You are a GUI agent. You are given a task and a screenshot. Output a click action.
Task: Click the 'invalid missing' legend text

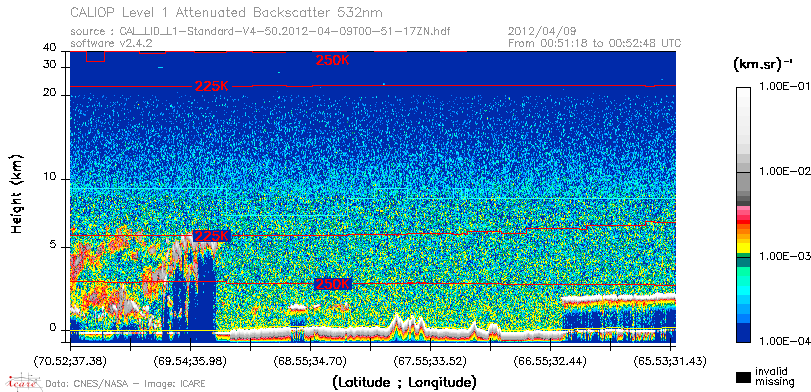pos(775,376)
